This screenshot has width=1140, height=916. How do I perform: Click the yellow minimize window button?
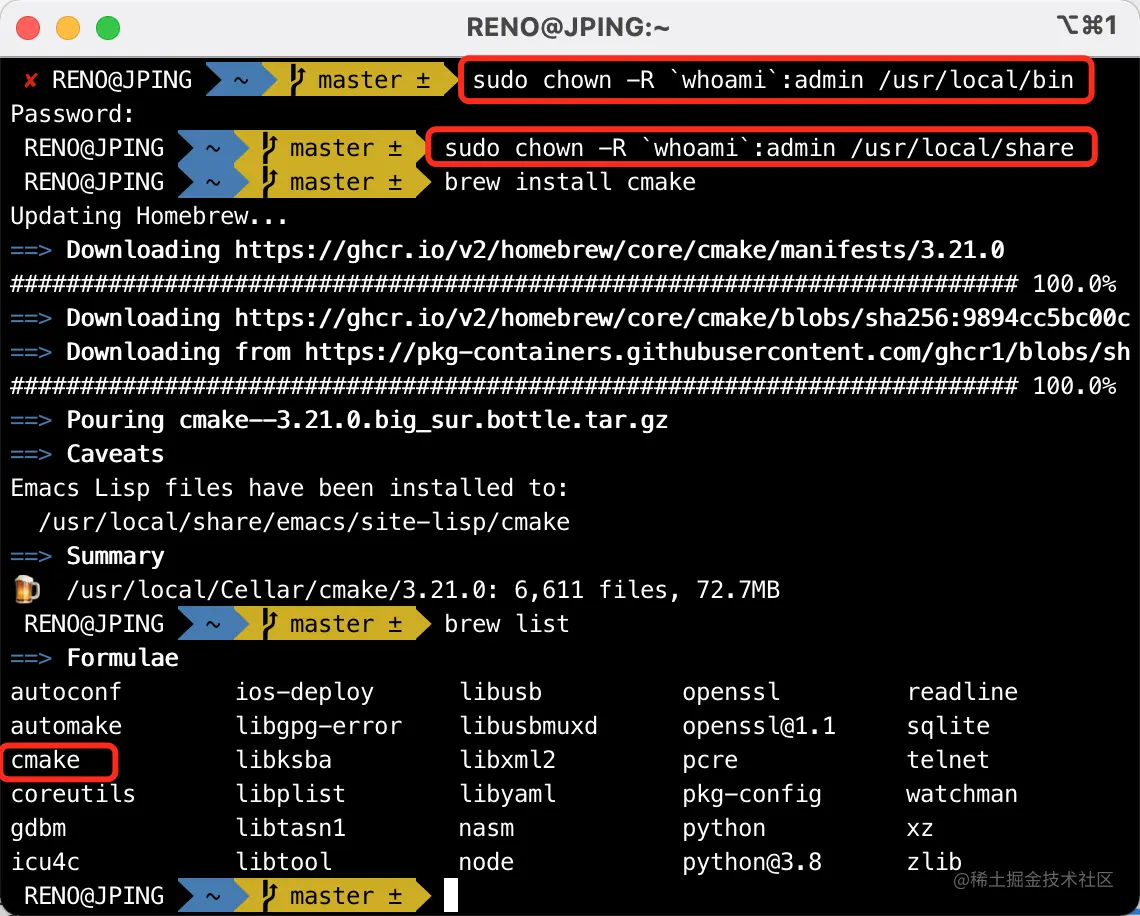[x=68, y=28]
